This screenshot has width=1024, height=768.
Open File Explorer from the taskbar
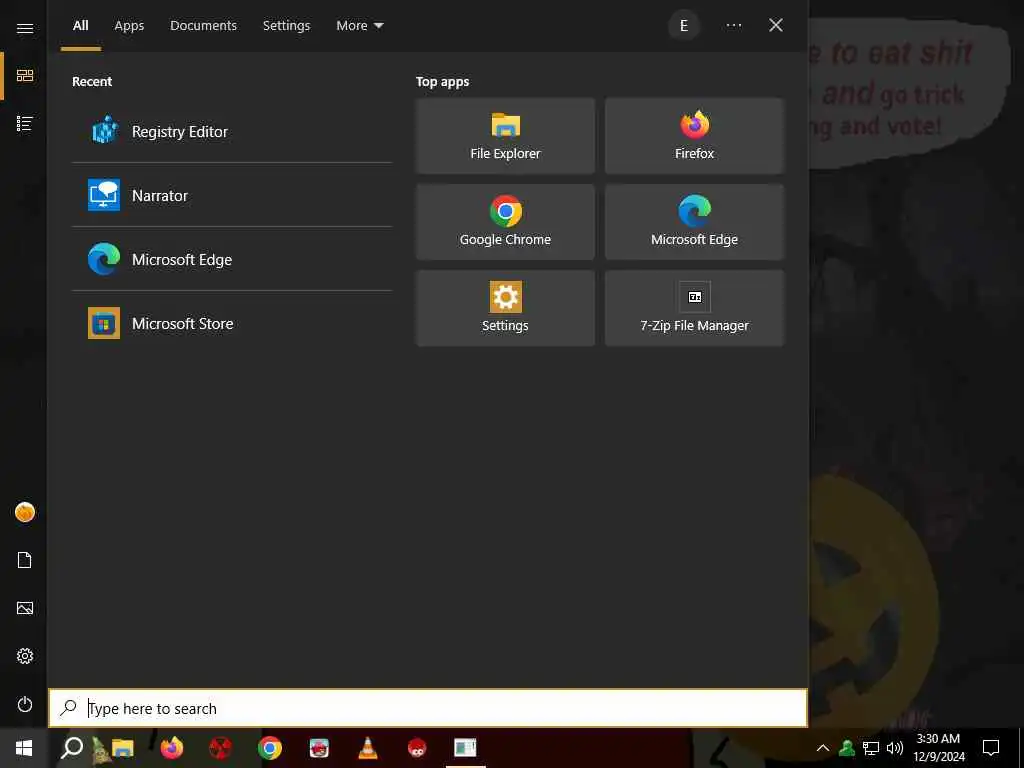[x=122, y=748]
